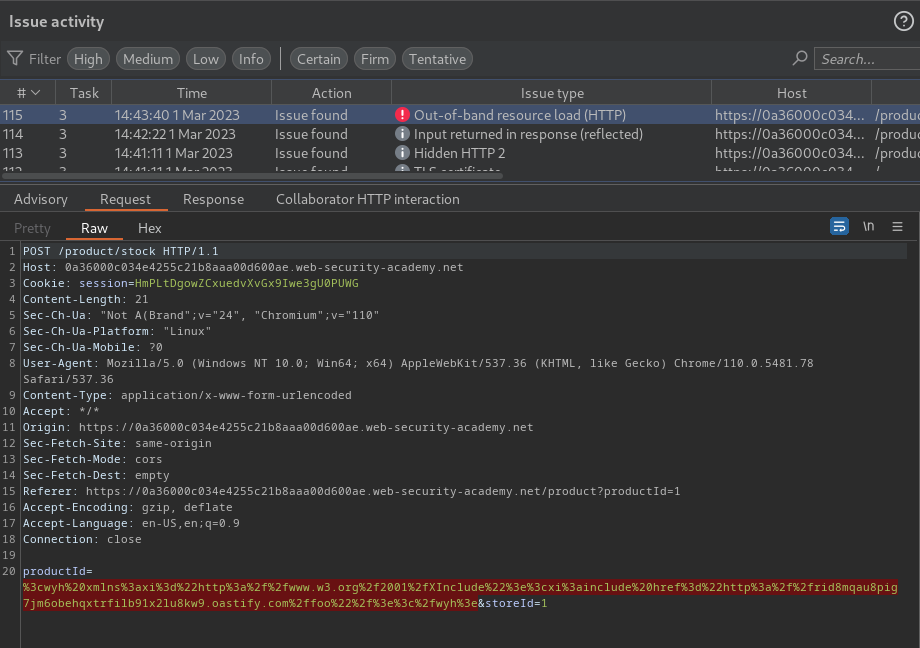
Task: Select issue row 114 Input returned in response
Action: tap(460, 134)
